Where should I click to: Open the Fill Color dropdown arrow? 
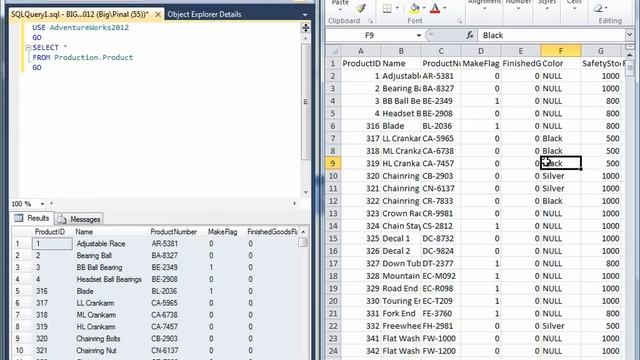click(x=424, y=8)
